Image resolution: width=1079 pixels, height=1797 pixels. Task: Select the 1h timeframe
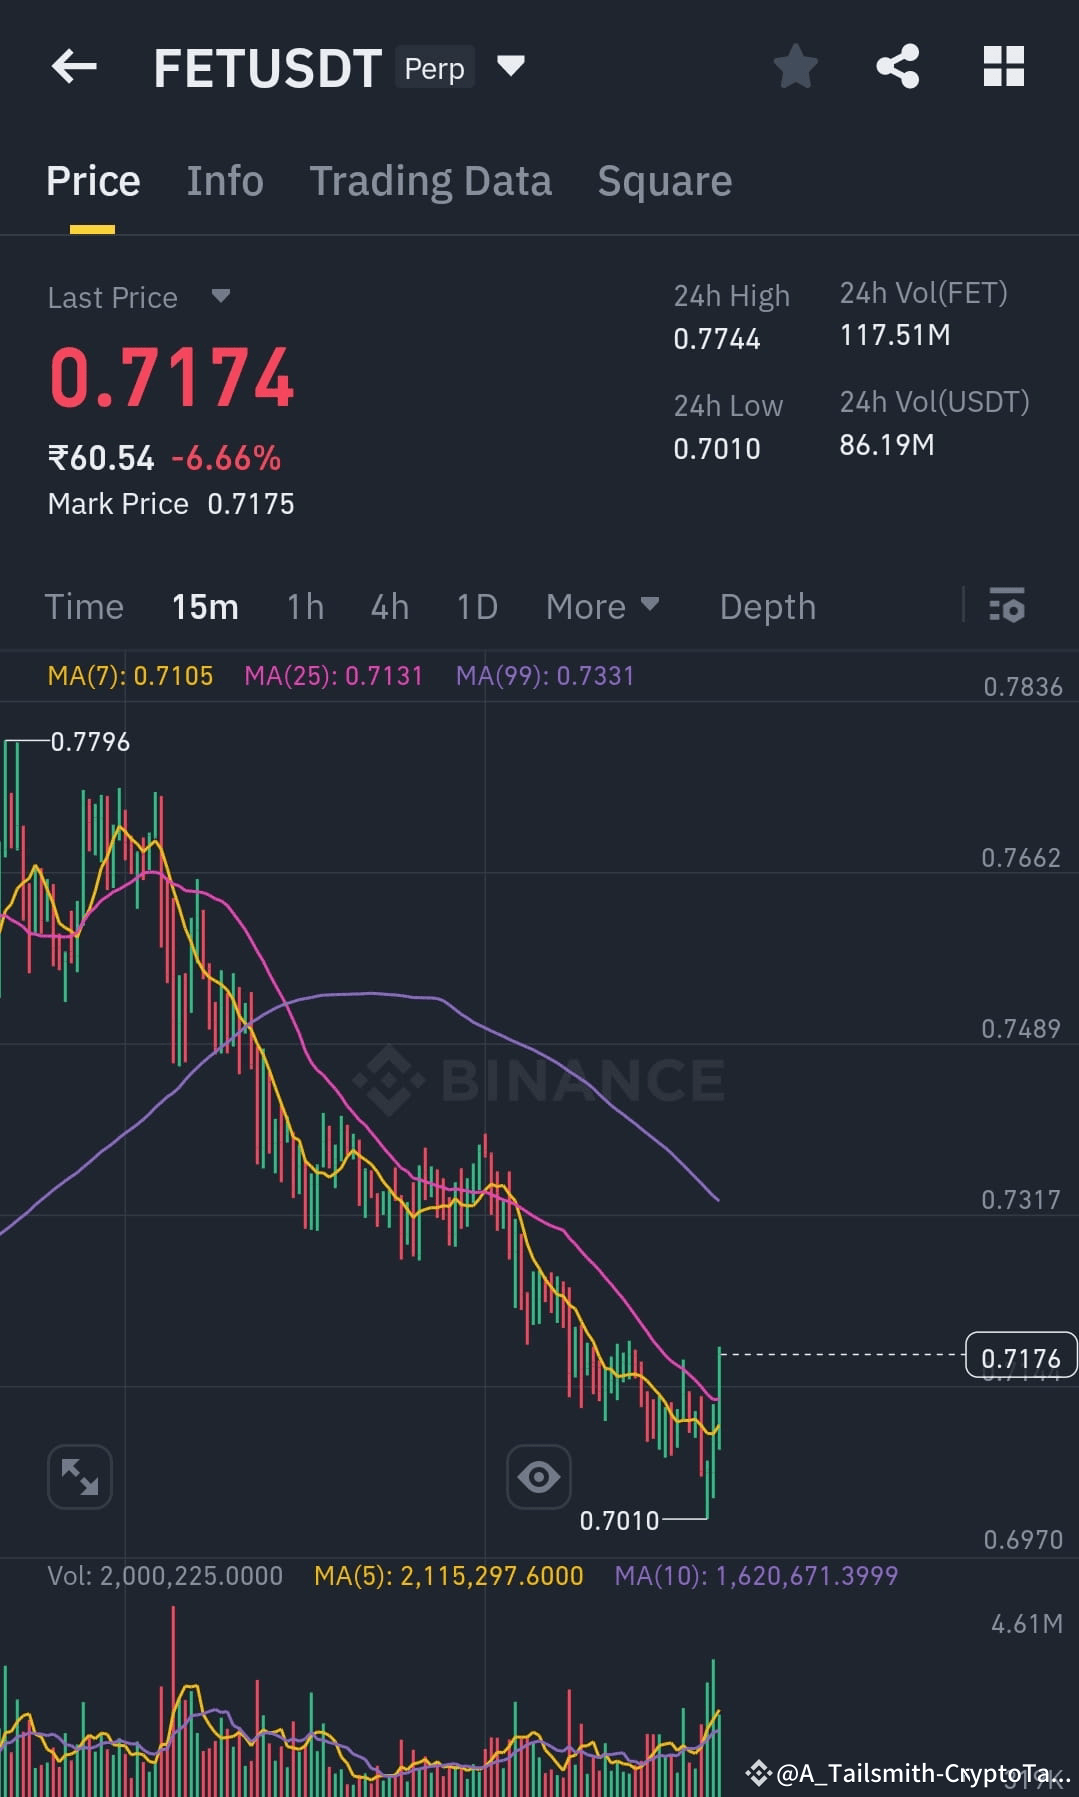(306, 606)
